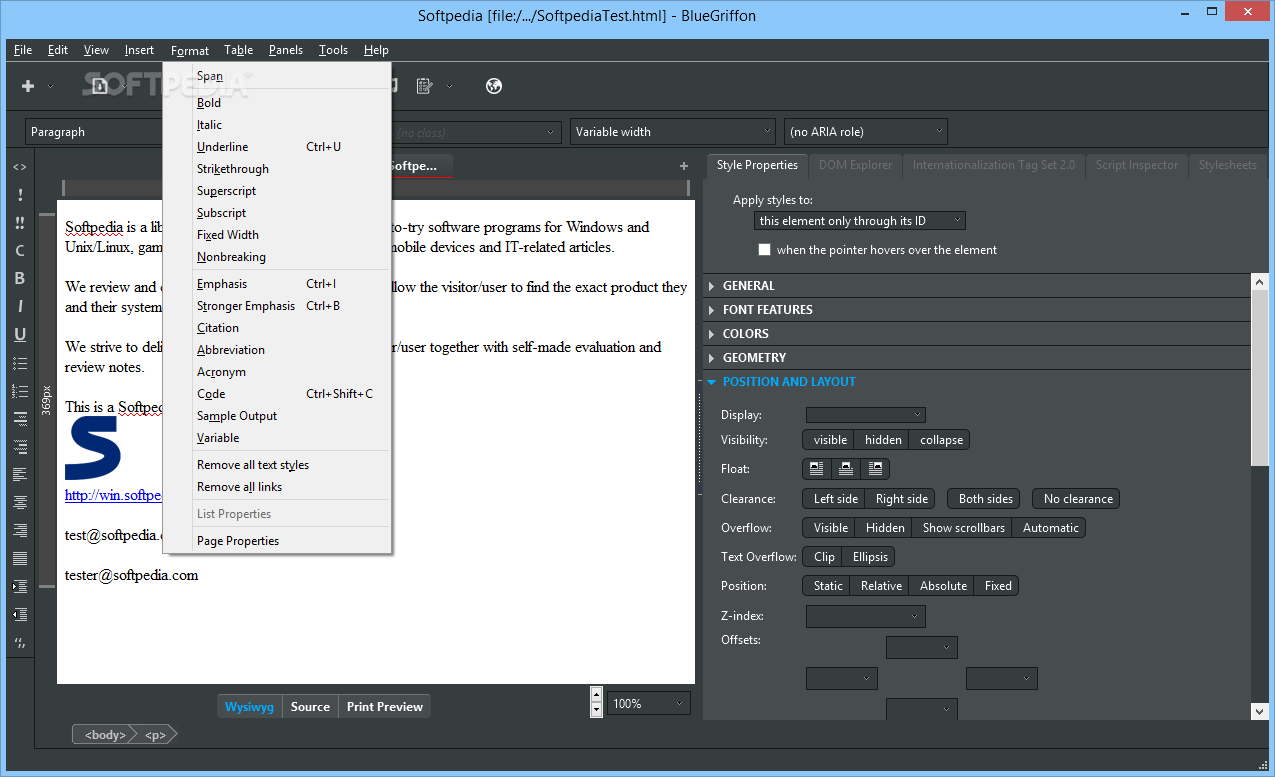Toggle Visibility to collapse

point(941,440)
